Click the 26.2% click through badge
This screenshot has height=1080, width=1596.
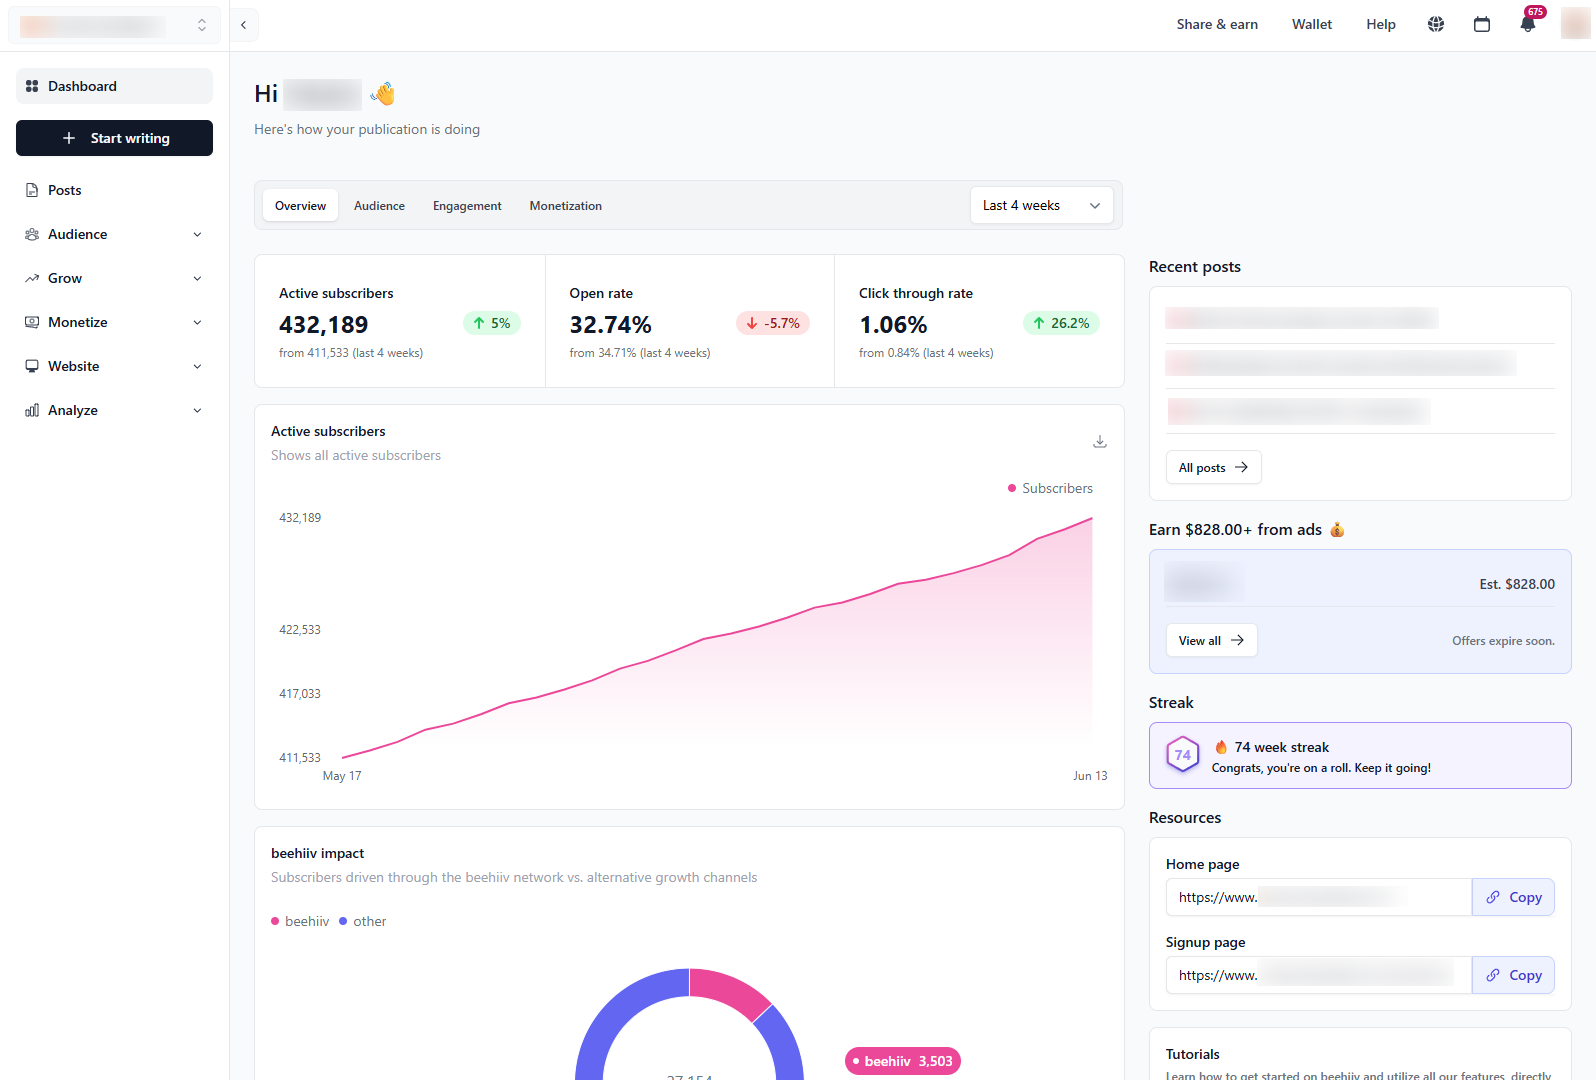coord(1061,323)
